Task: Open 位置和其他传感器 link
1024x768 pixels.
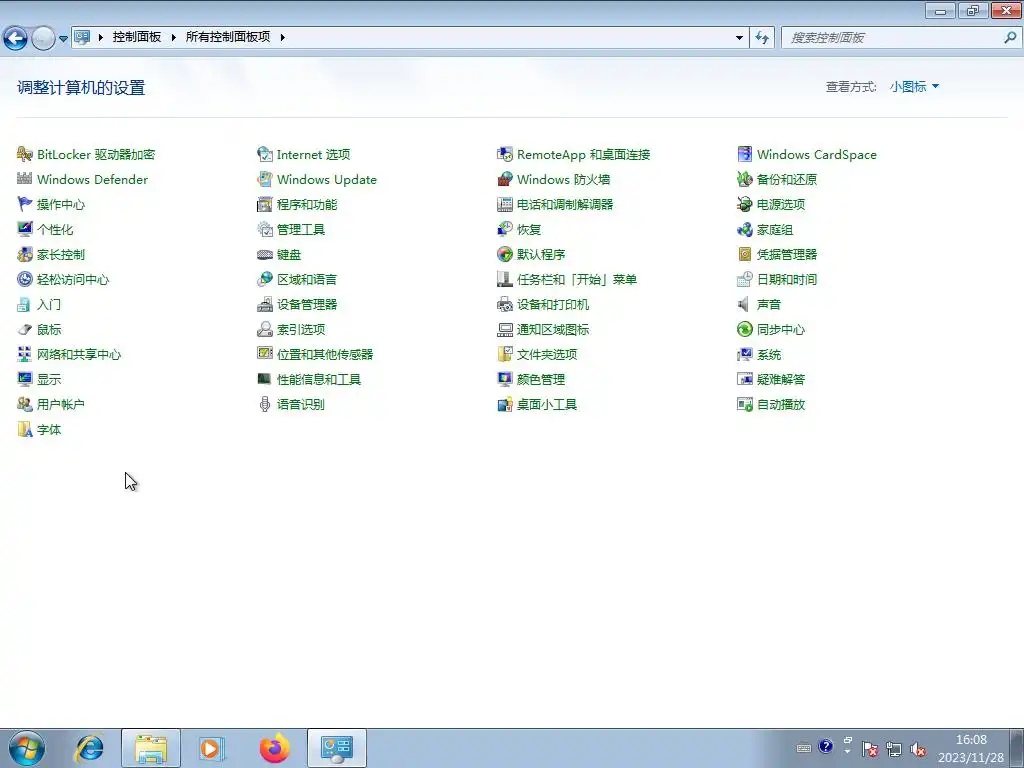Action: [x=325, y=355]
